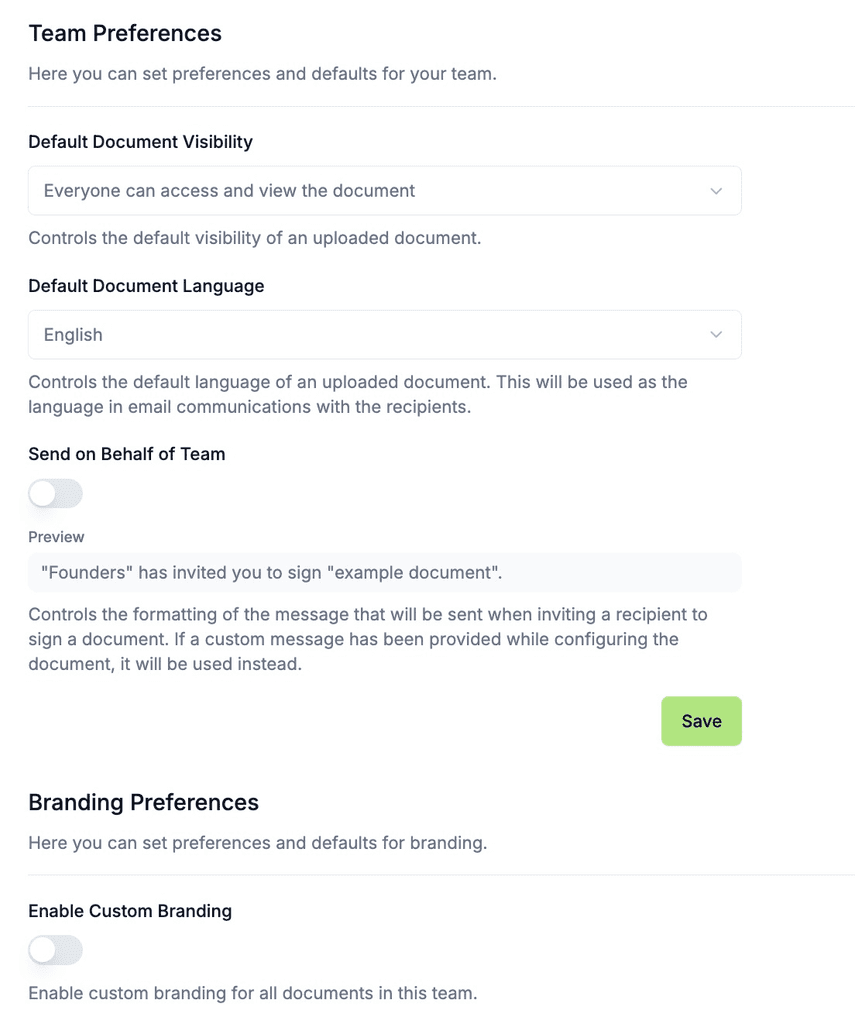Click the team preferences subtitle text
The image size is (855, 1024).
pos(263,74)
